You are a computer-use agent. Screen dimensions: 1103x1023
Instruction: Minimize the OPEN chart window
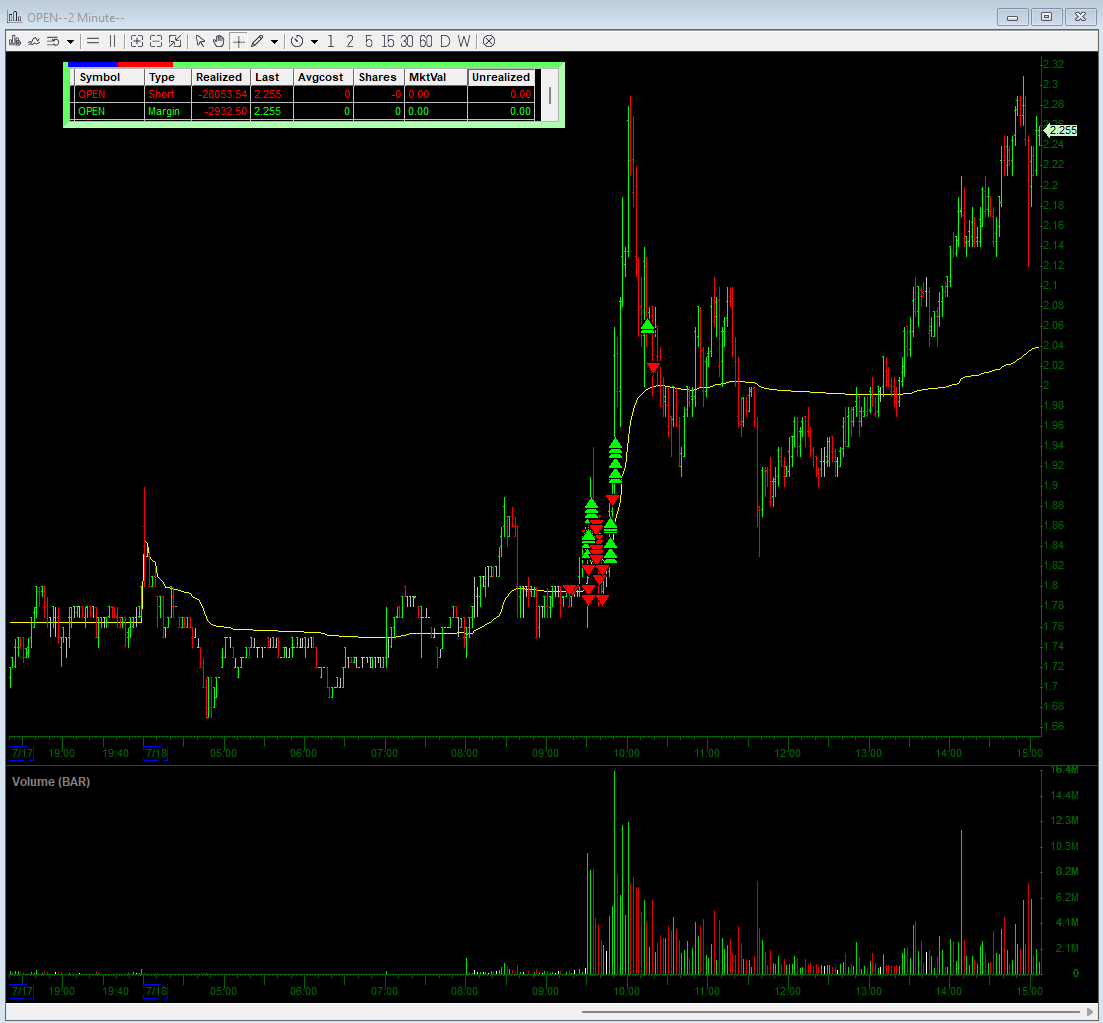1012,17
